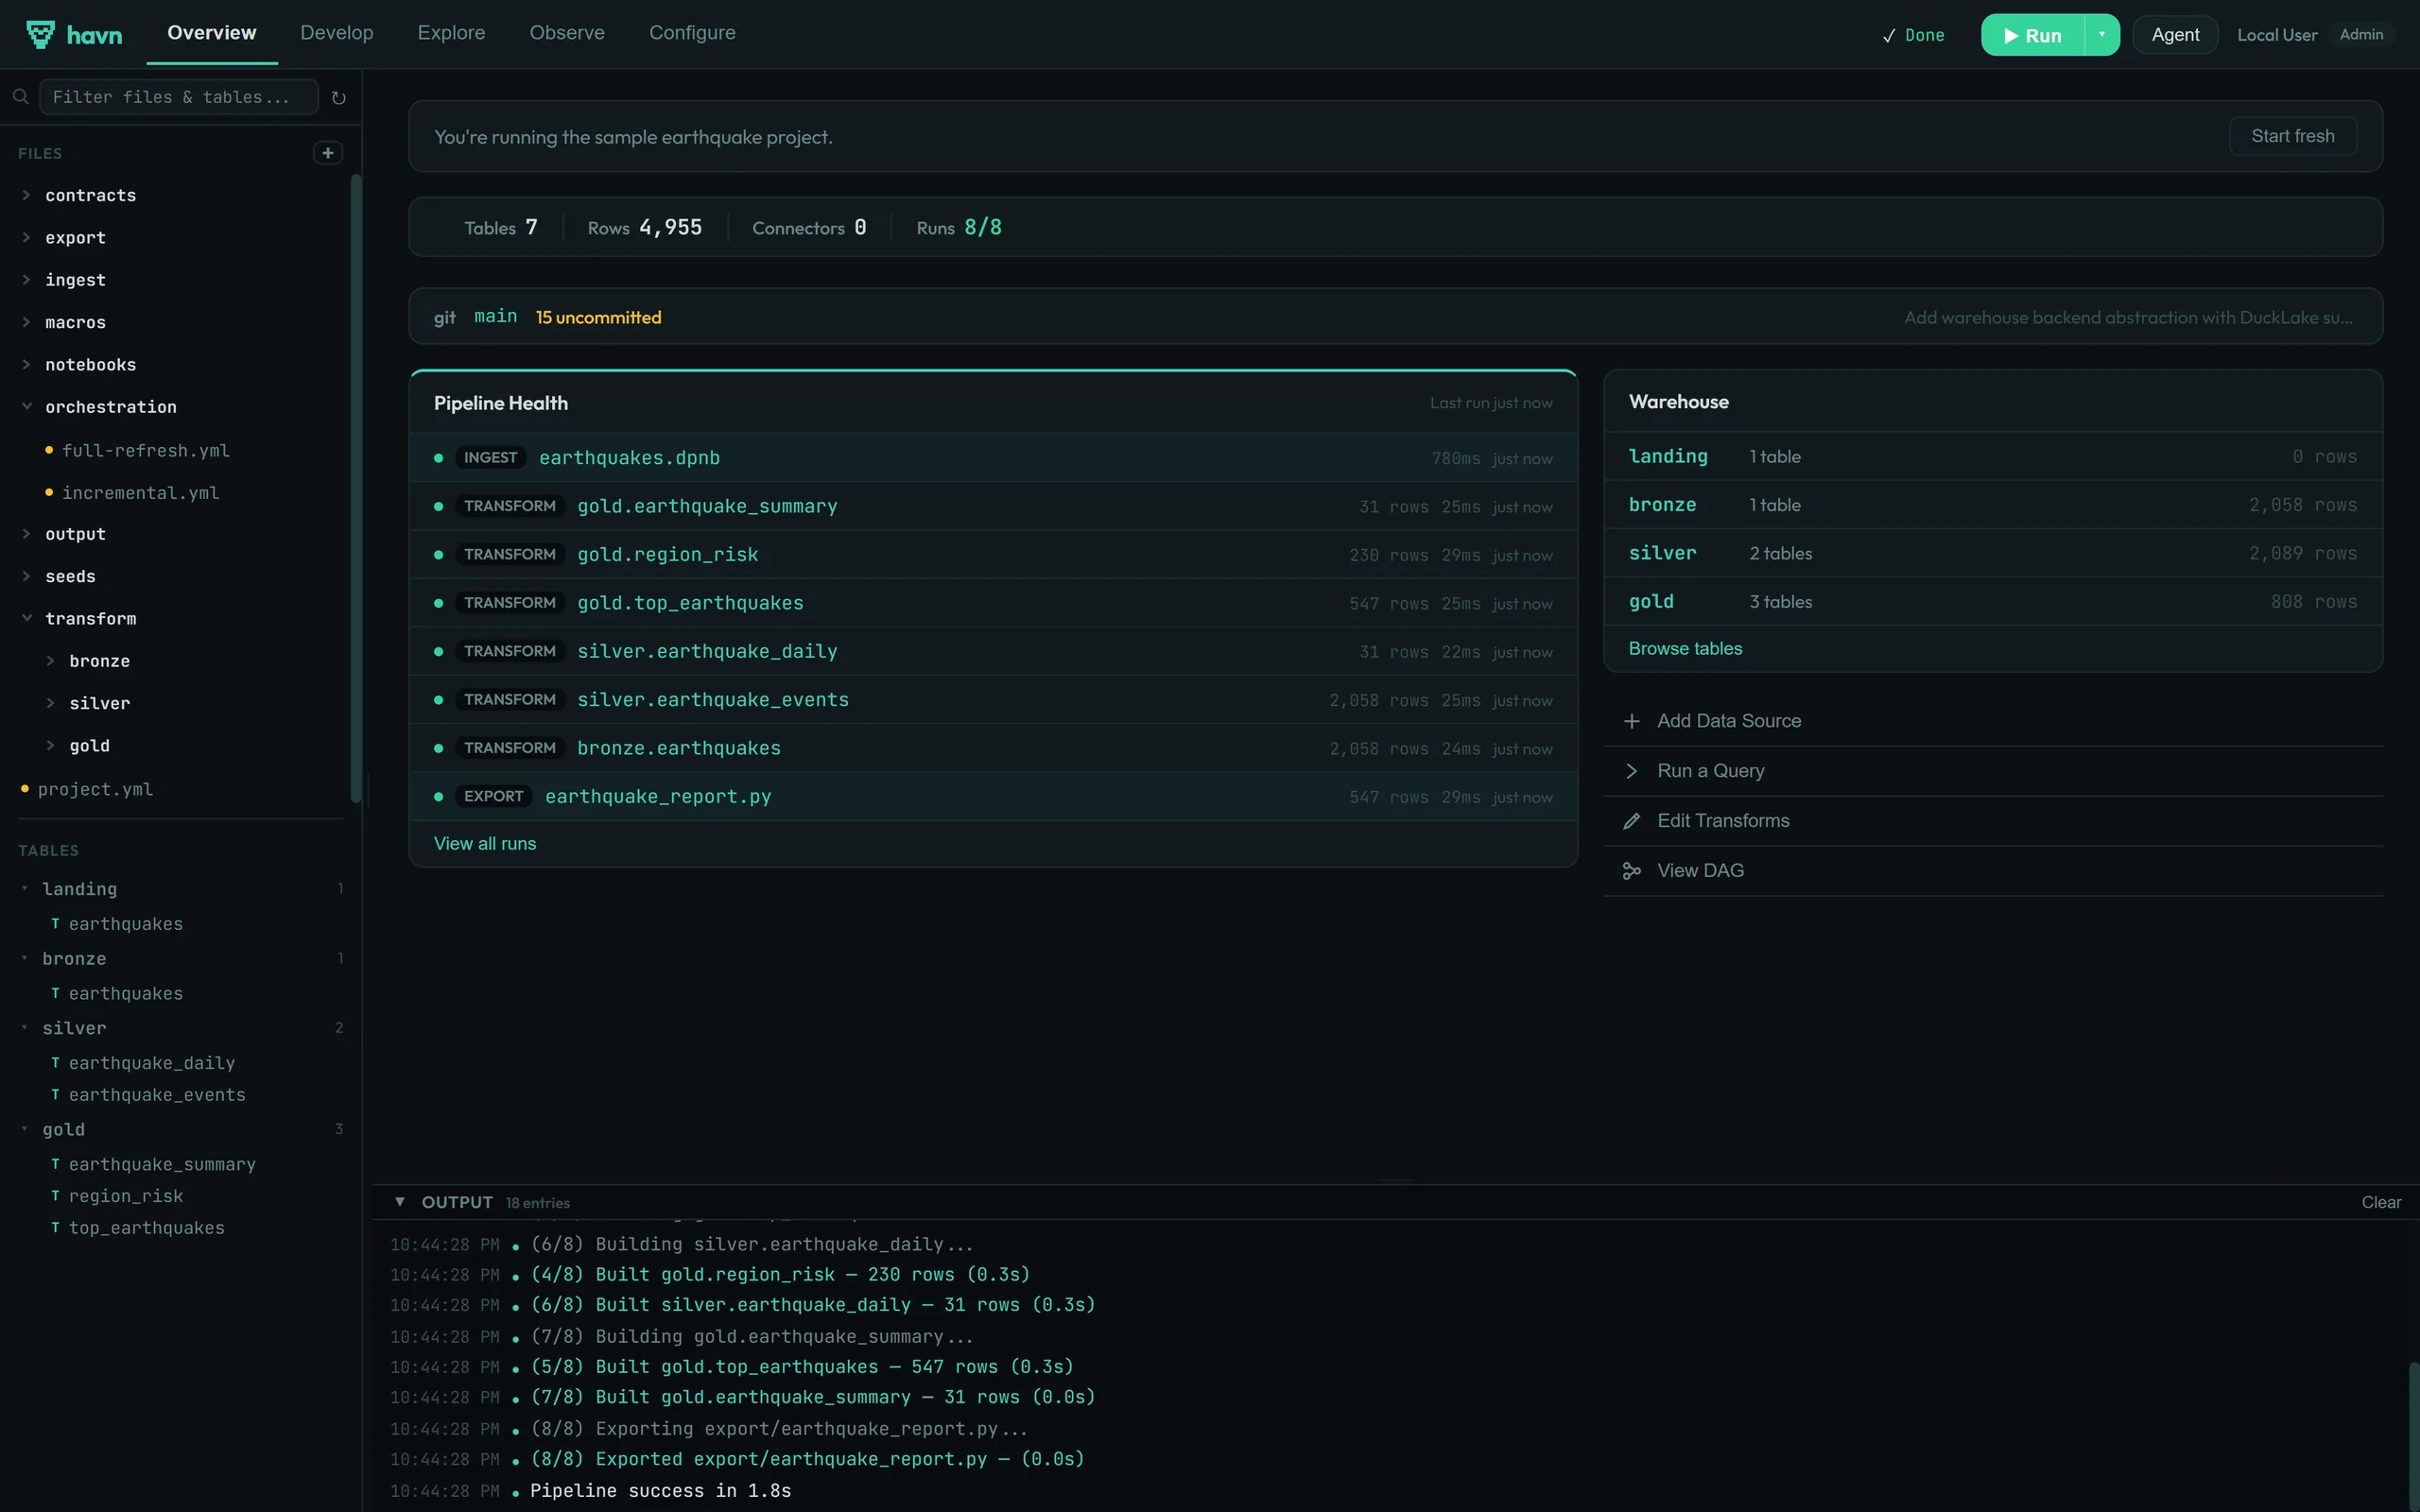Click the landing warehouse schema row
The width and height of the screenshot is (2420, 1512).
click(x=1992, y=456)
